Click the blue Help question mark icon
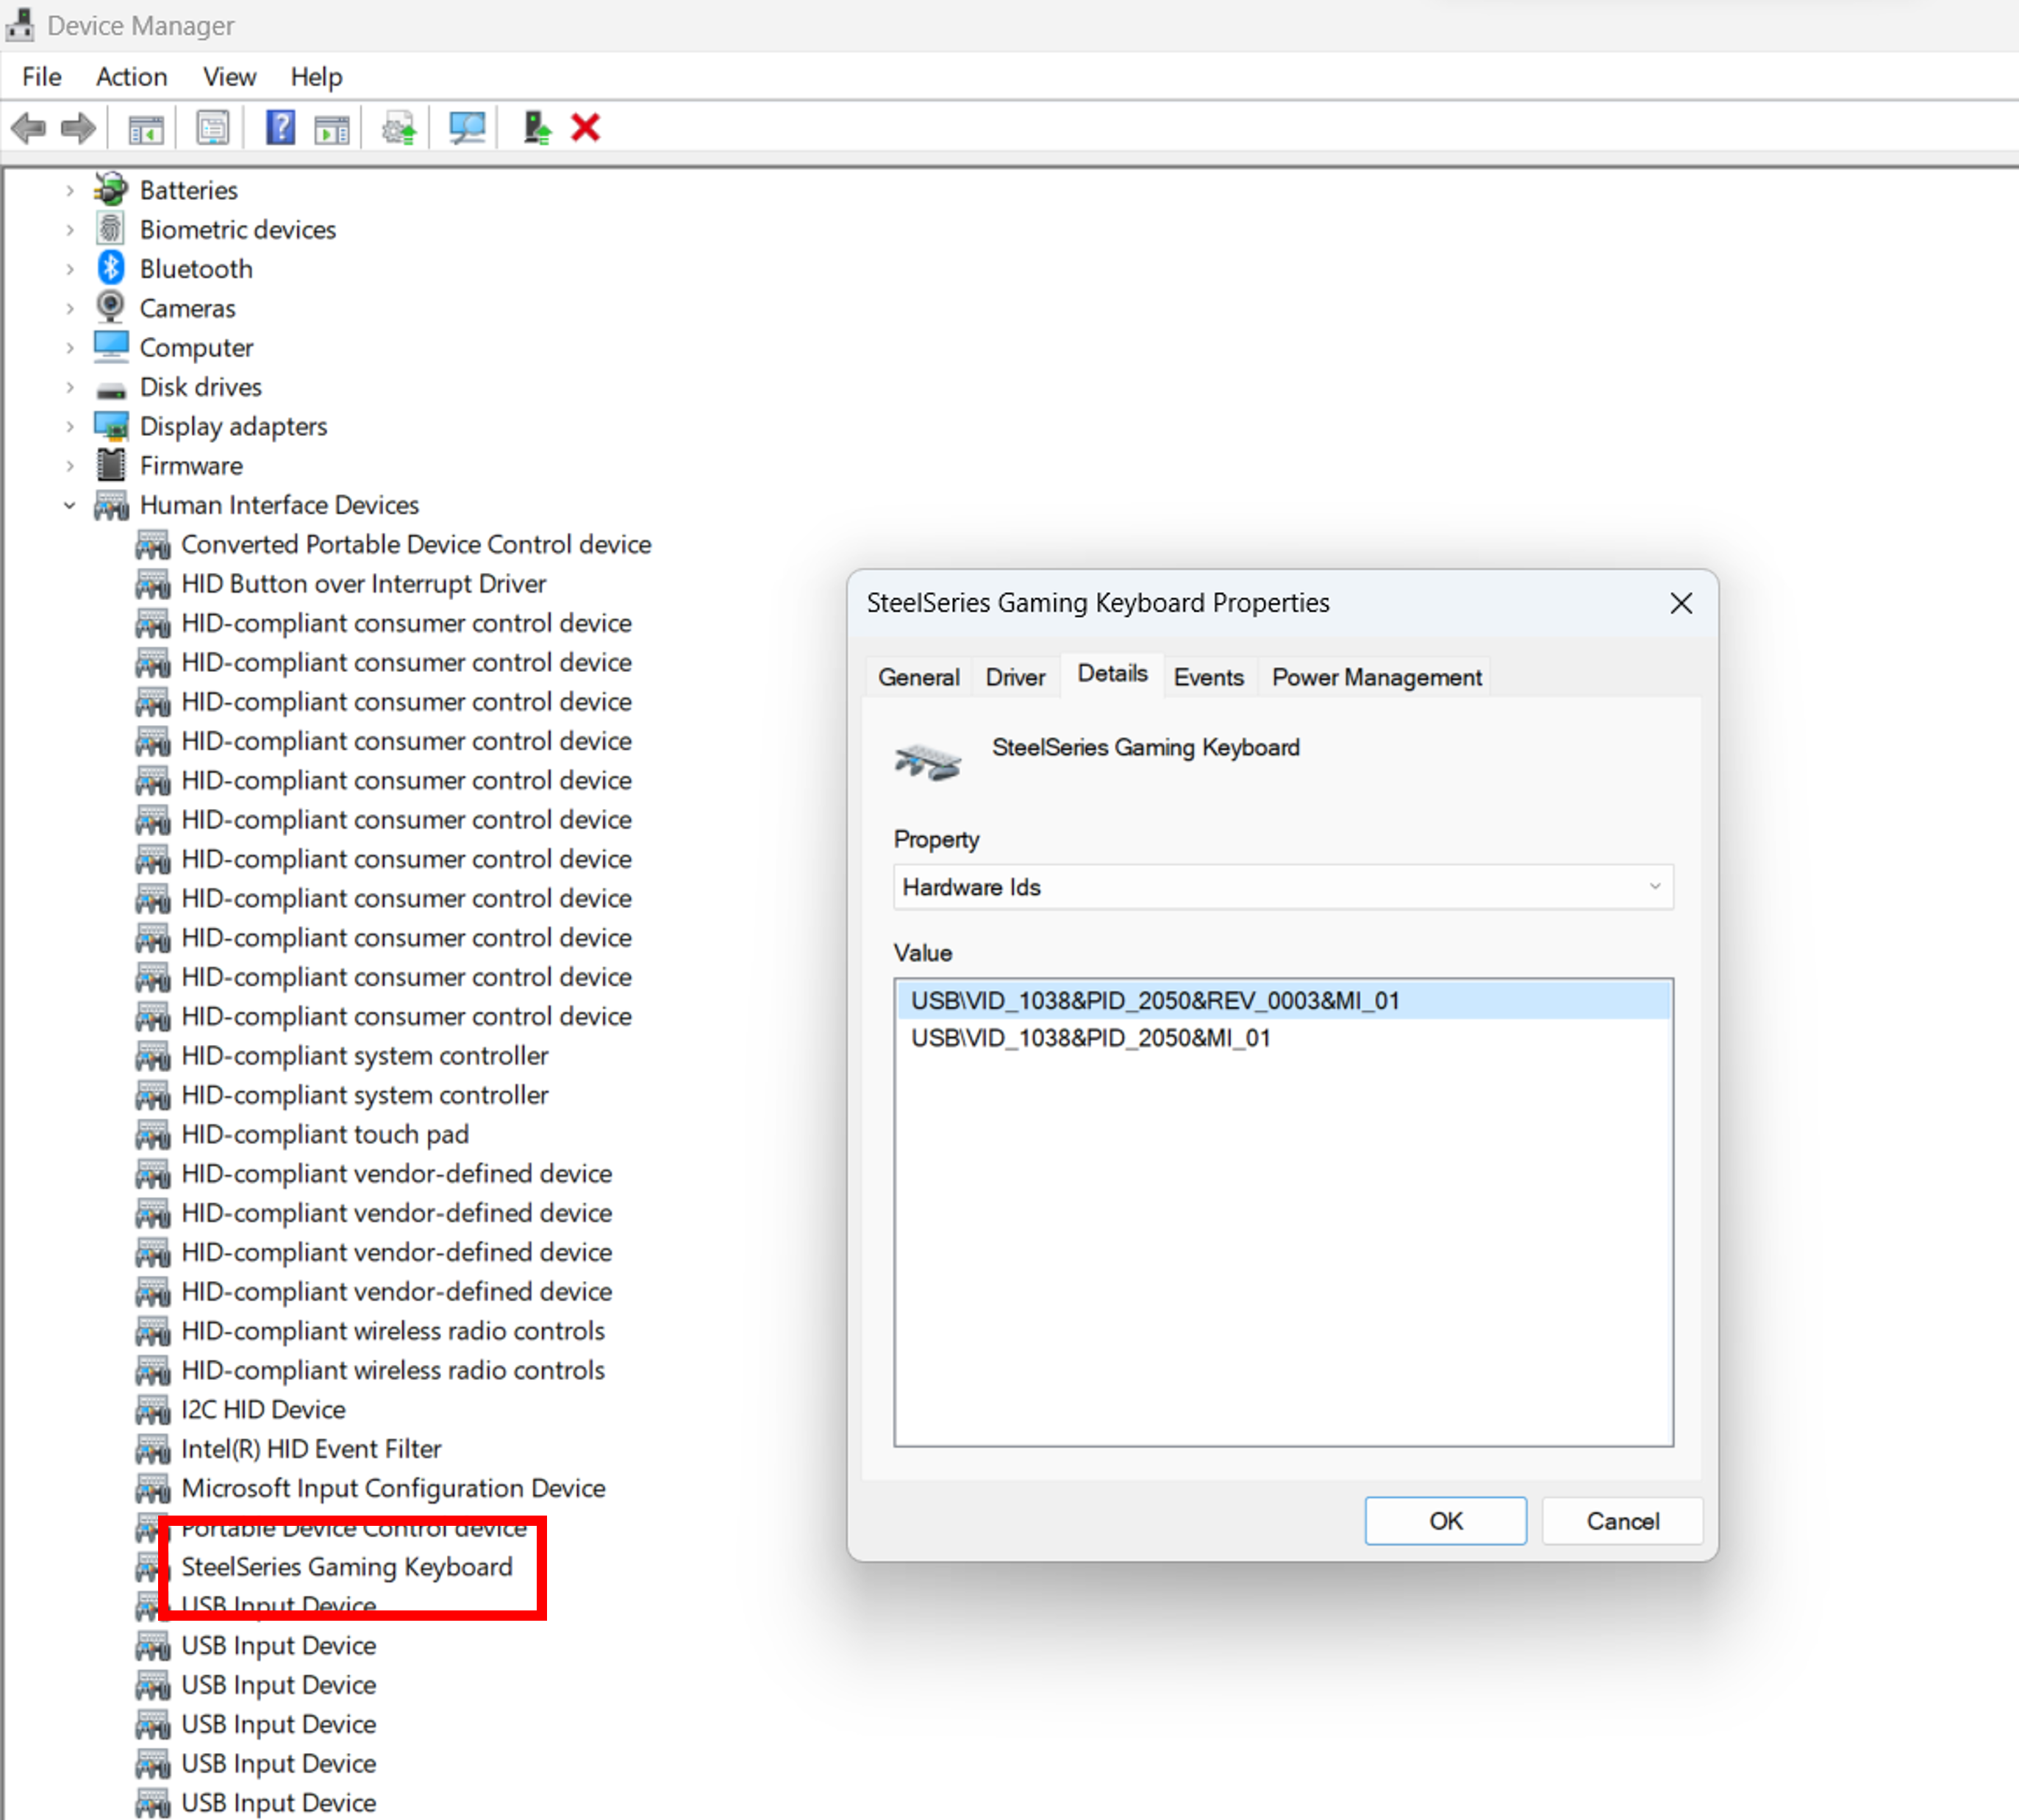The image size is (2019, 1820). coord(280,128)
